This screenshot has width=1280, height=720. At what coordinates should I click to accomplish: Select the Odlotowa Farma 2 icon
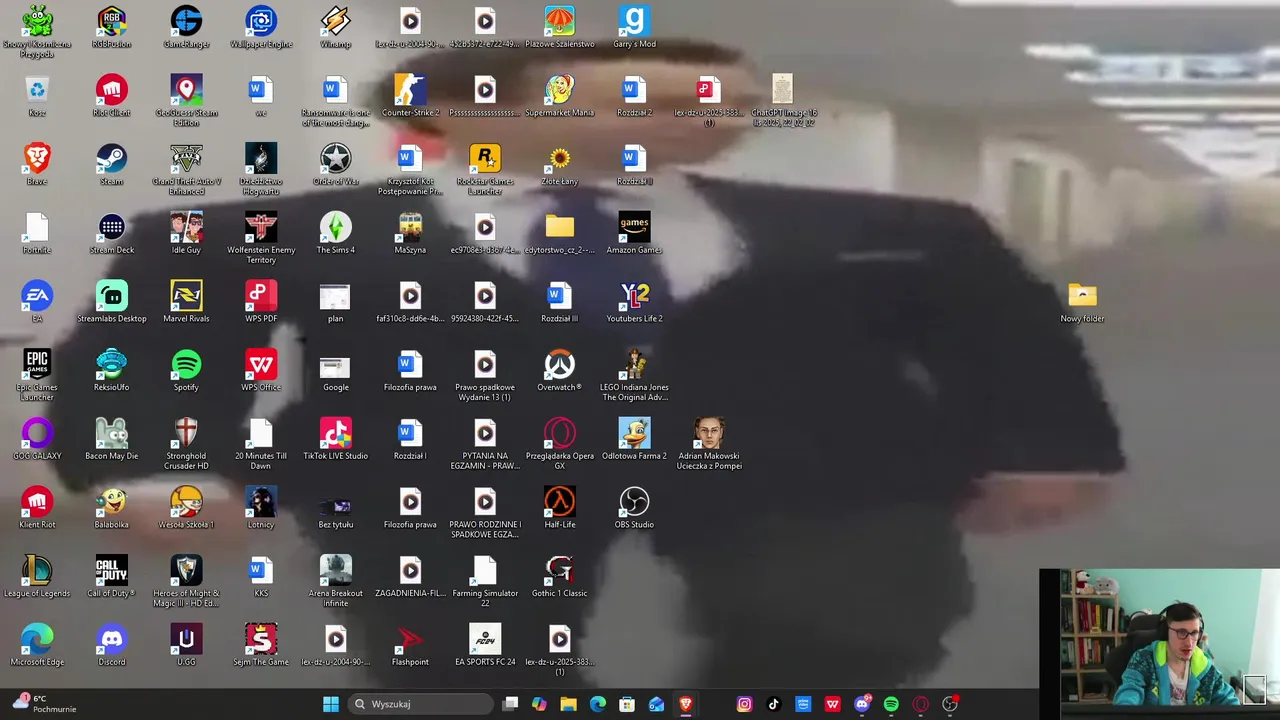coord(634,439)
